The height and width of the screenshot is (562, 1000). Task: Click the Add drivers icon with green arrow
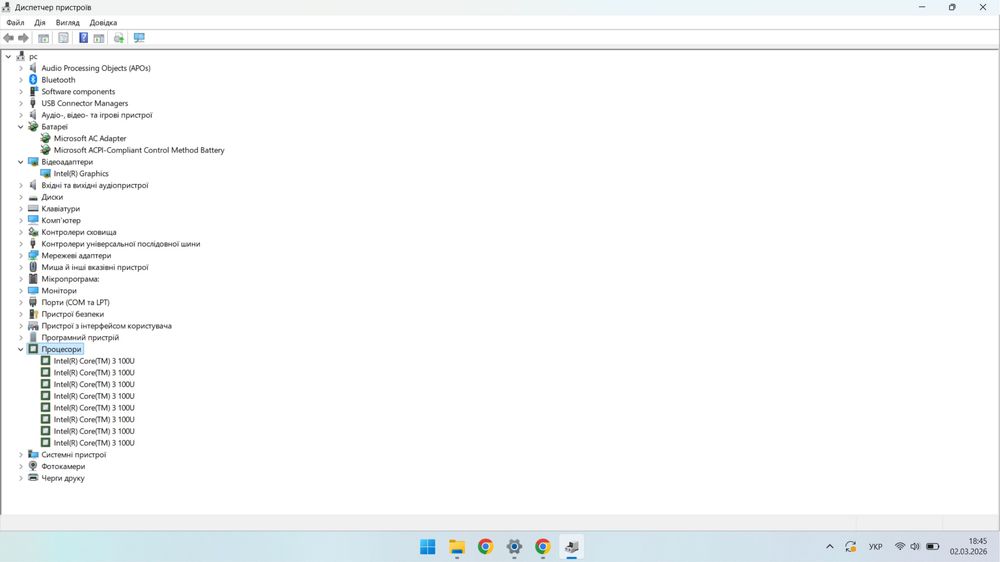119,38
